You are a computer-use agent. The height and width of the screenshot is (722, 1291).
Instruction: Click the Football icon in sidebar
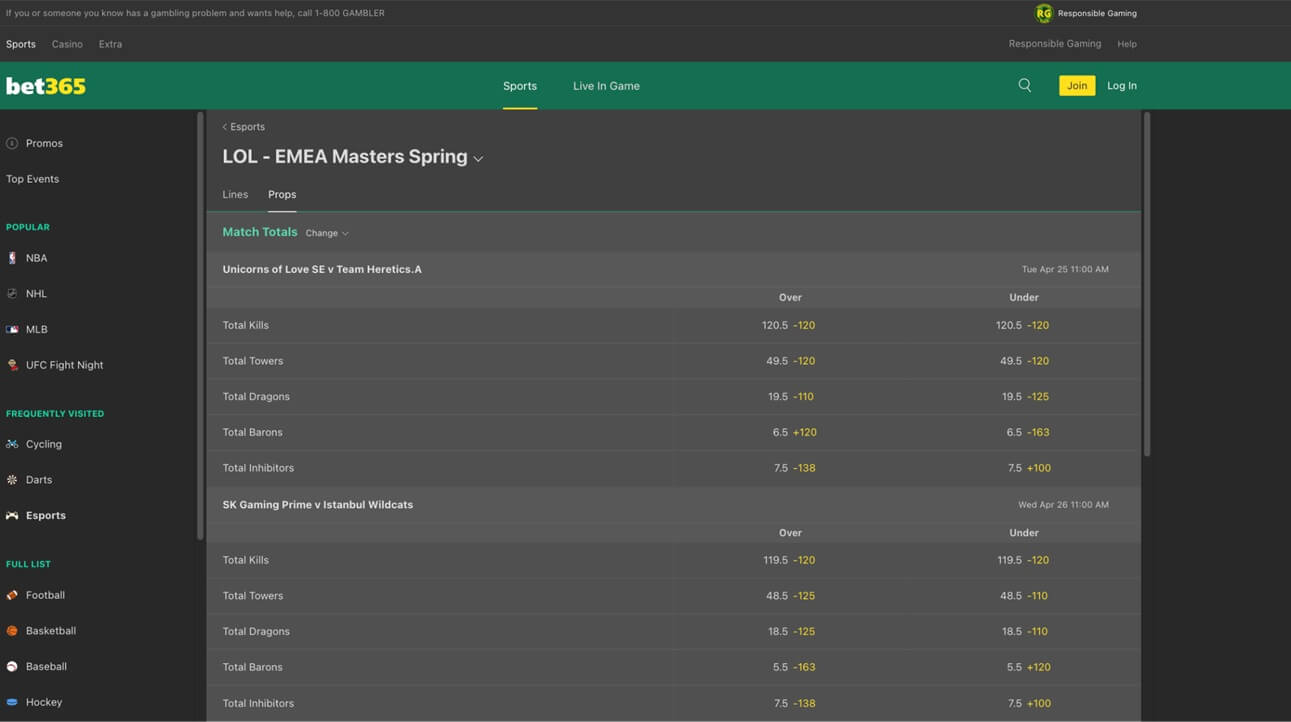coord(12,595)
